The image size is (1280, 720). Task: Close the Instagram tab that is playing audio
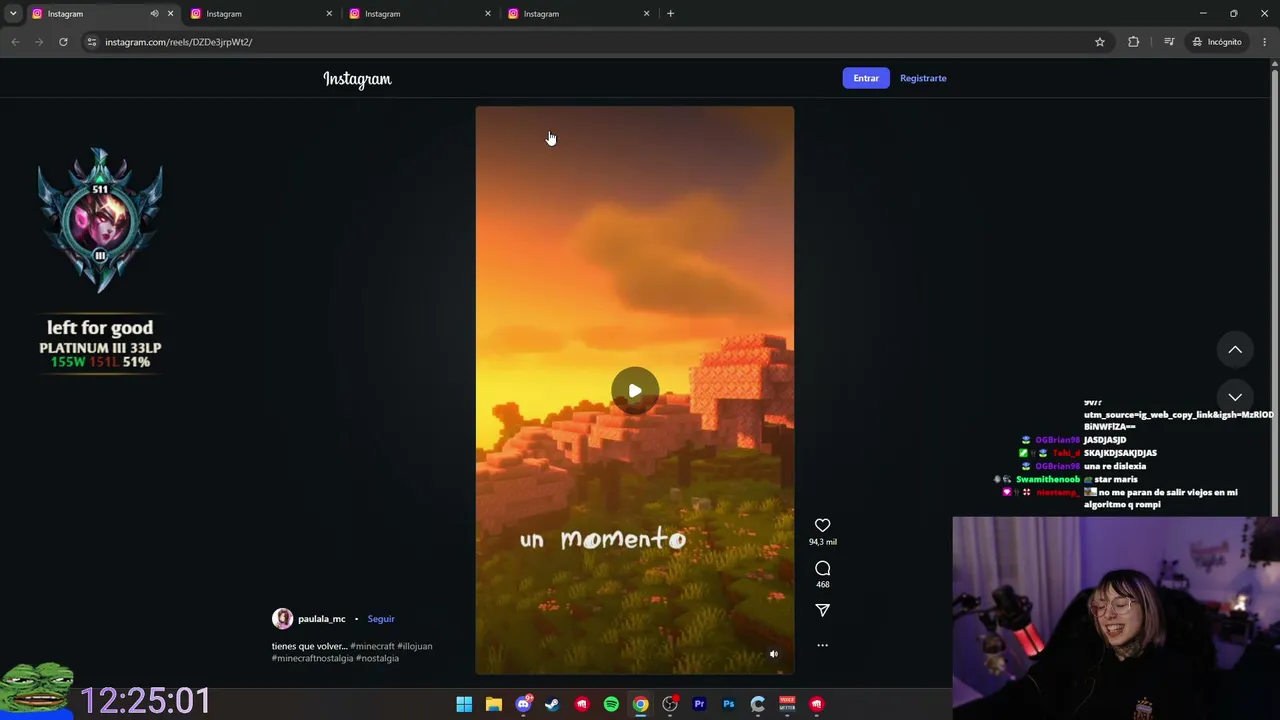pyautogui.click(x=170, y=14)
